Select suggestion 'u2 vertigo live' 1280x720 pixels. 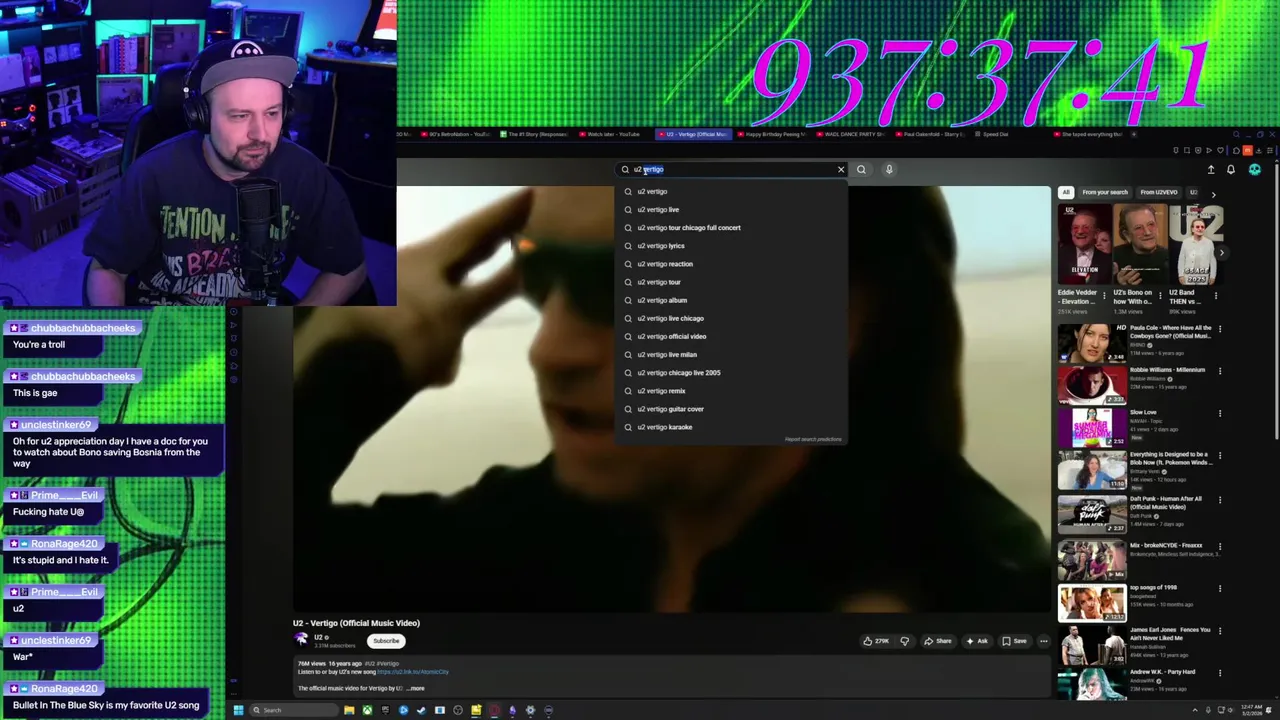[x=731, y=210]
